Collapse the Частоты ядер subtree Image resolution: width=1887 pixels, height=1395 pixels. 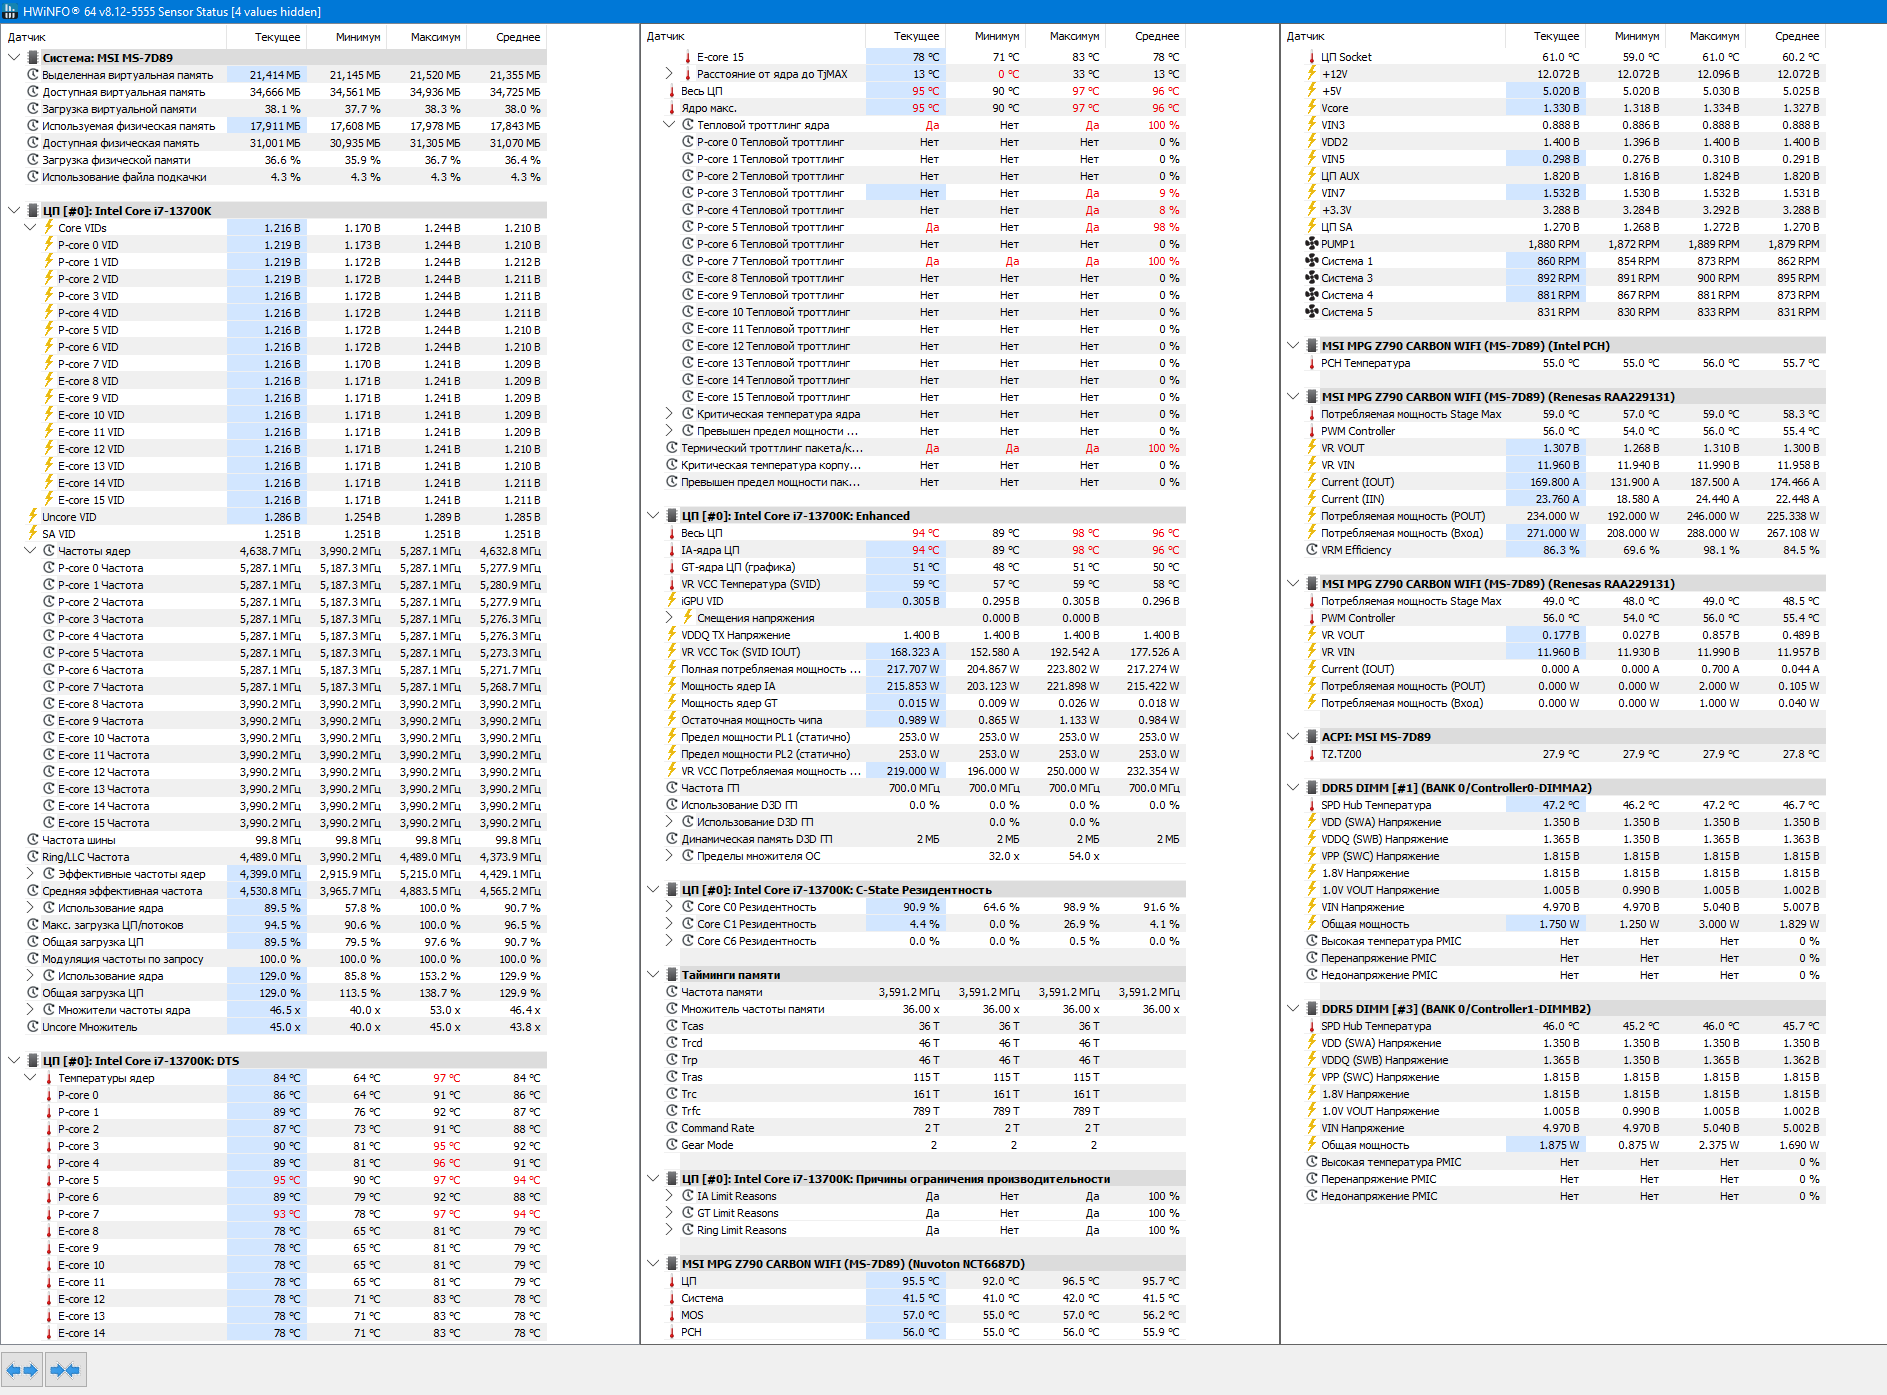pos(30,551)
